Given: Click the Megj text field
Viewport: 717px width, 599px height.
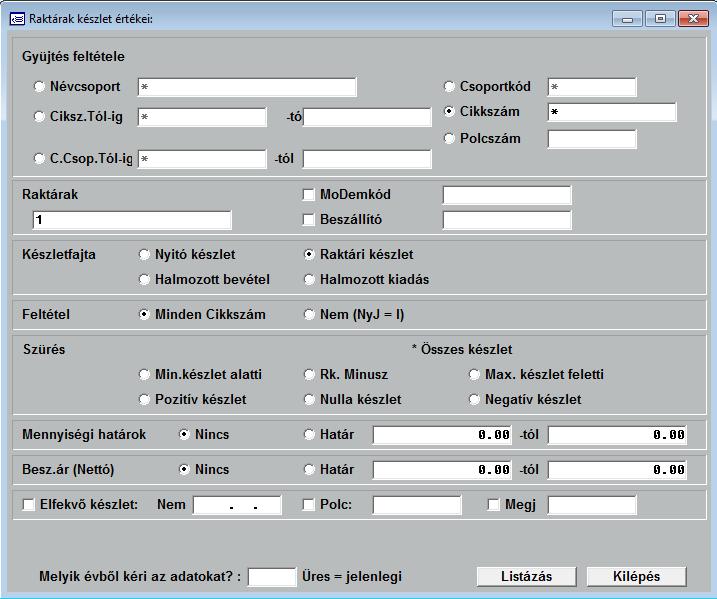Looking at the screenshot, I should tap(592, 505).
